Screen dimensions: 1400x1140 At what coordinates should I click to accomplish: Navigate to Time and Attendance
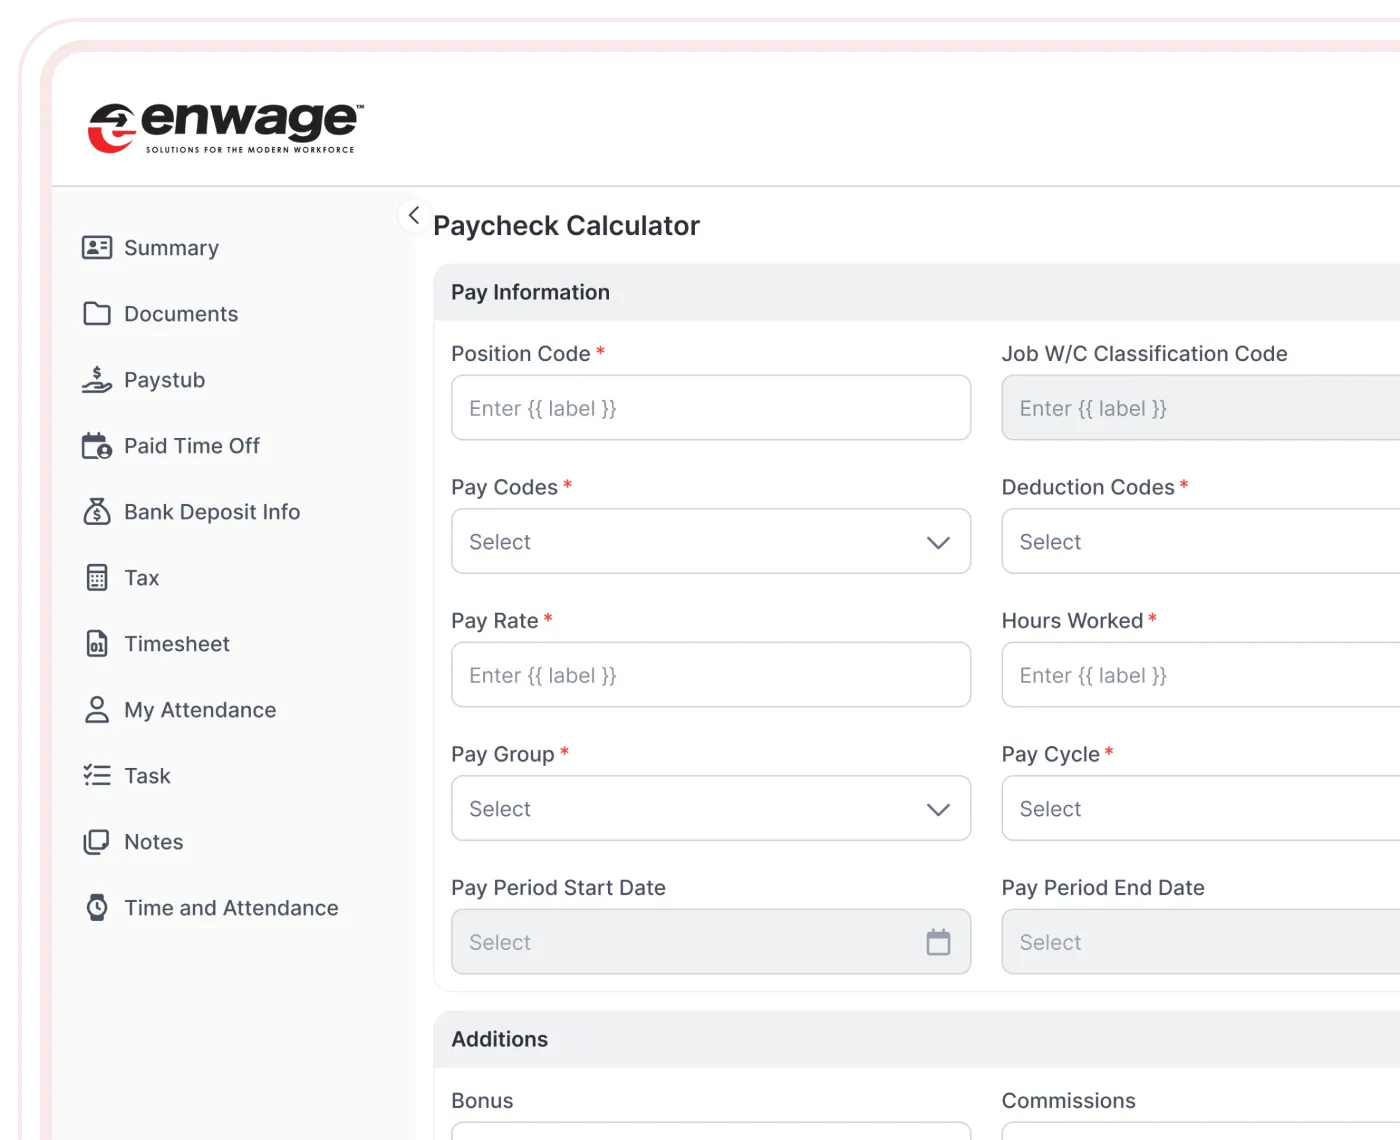coord(231,908)
